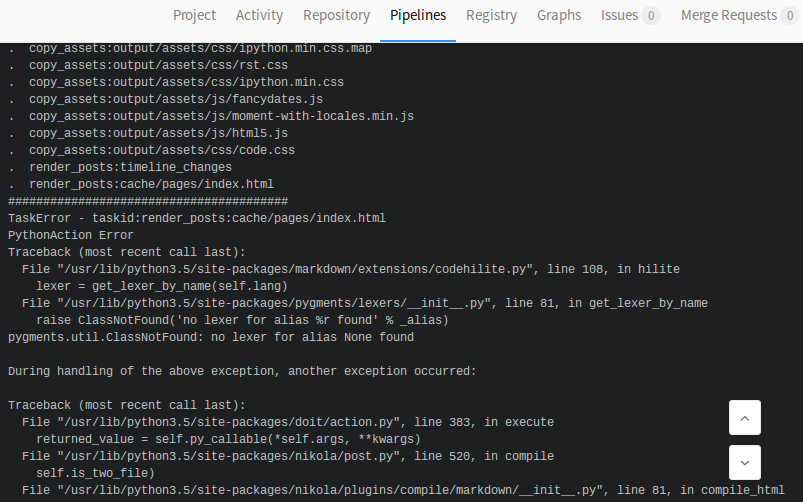Select the Pipelines tab

(418, 15)
